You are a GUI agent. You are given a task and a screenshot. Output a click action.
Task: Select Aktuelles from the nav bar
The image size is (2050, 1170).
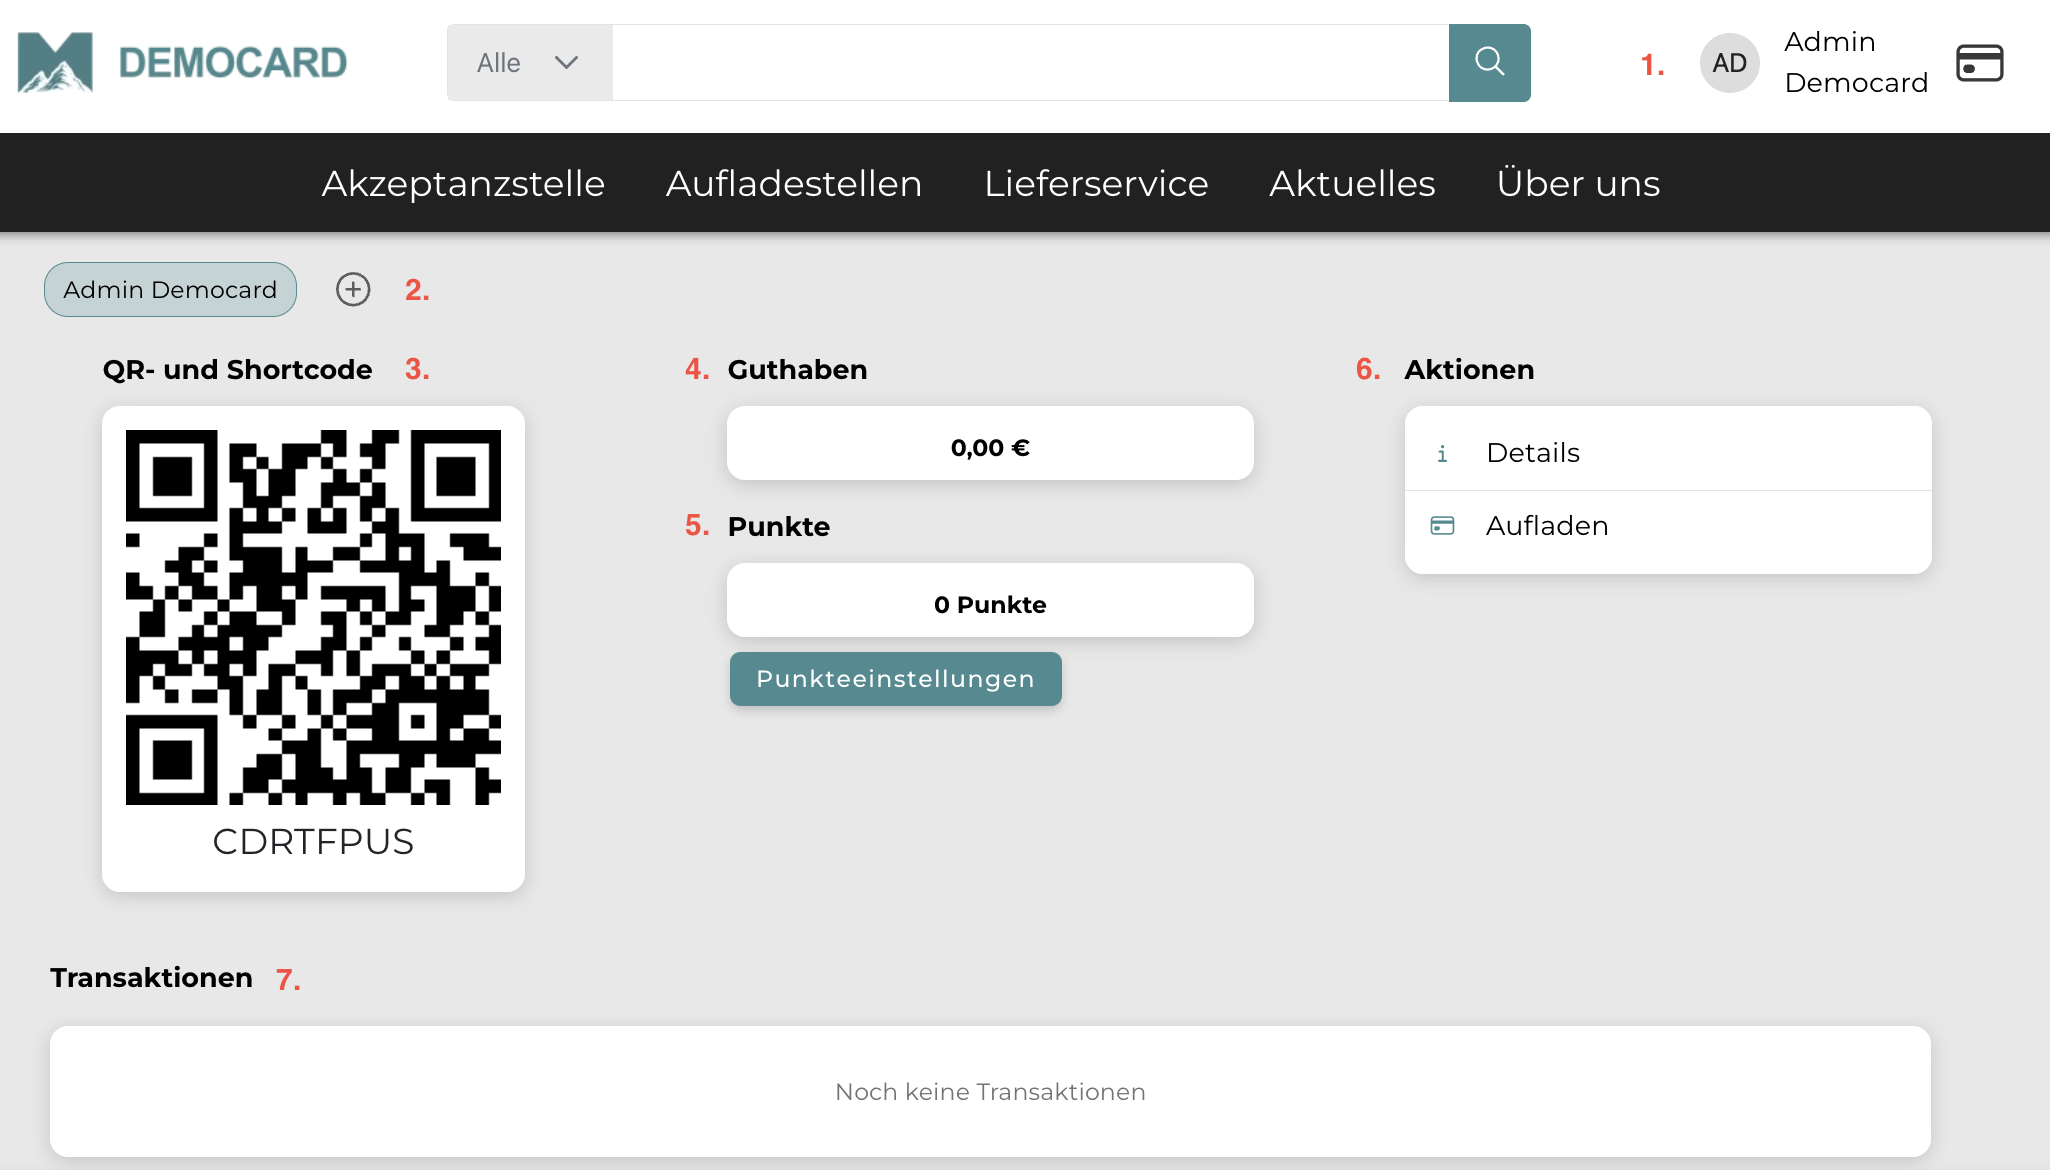click(x=1352, y=184)
